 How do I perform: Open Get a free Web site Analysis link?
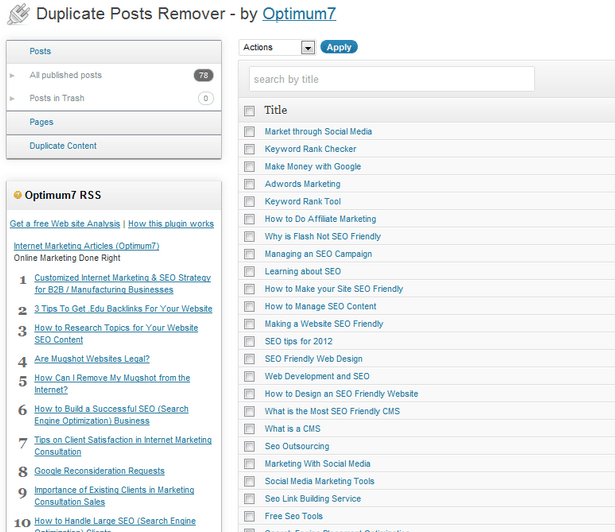(x=65, y=224)
